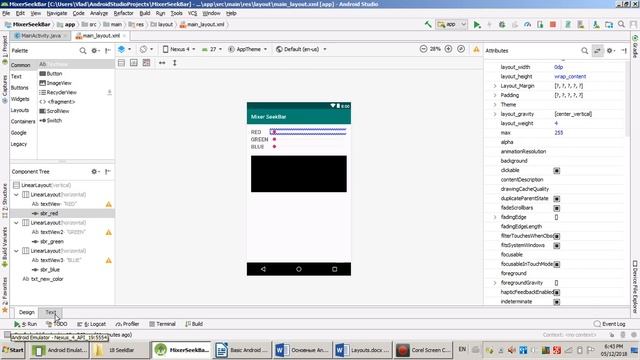Screen dimensions: 640x360
Task: Open Search Everywhere magnifier in top toolbar
Action: pos(621,24)
